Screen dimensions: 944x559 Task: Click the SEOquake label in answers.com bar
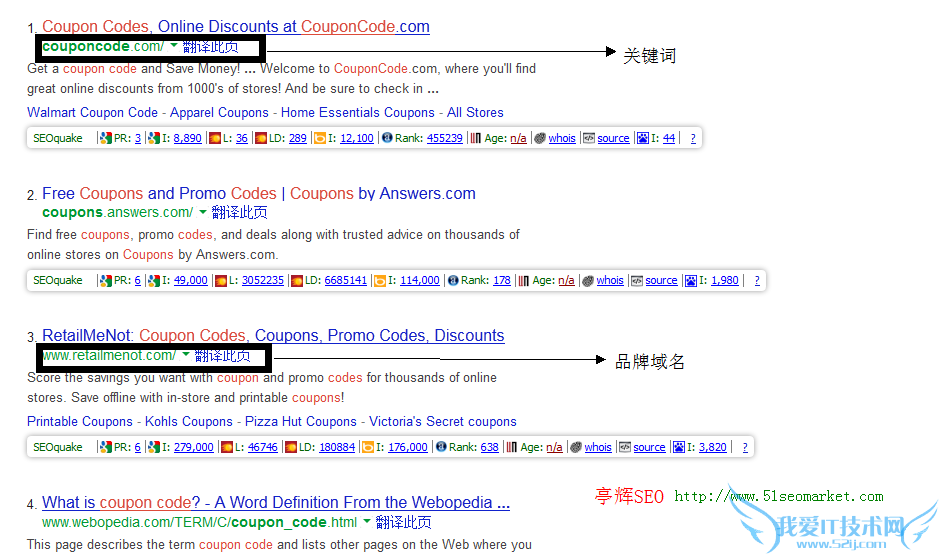[x=58, y=280]
